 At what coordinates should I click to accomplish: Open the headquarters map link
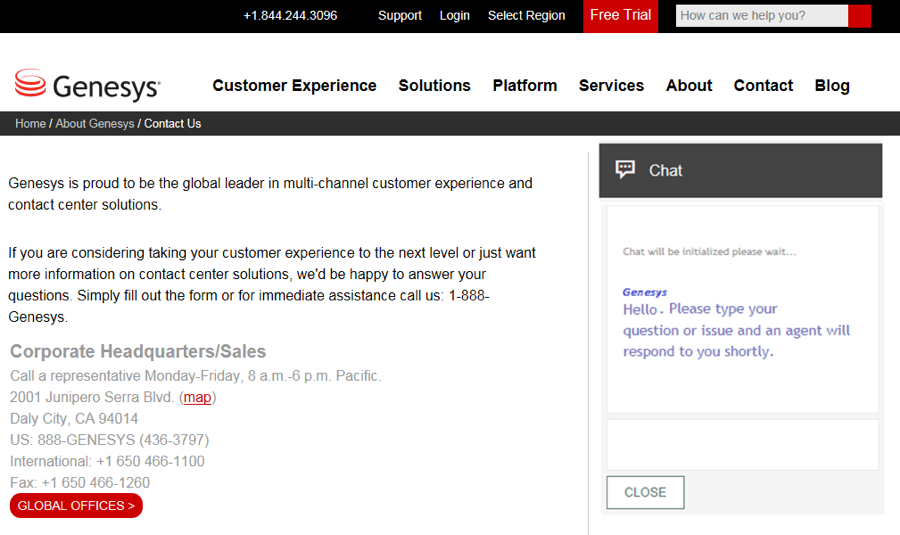[x=197, y=398]
